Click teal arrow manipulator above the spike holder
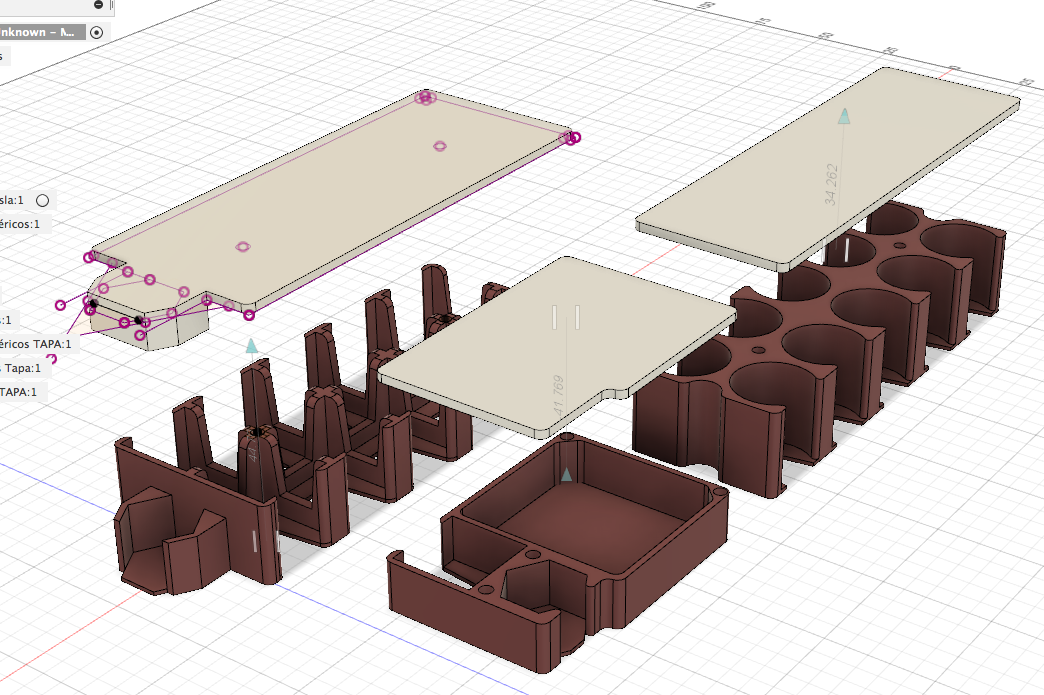Viewport: 1044px width, 695px height. [x=252, y=346]
